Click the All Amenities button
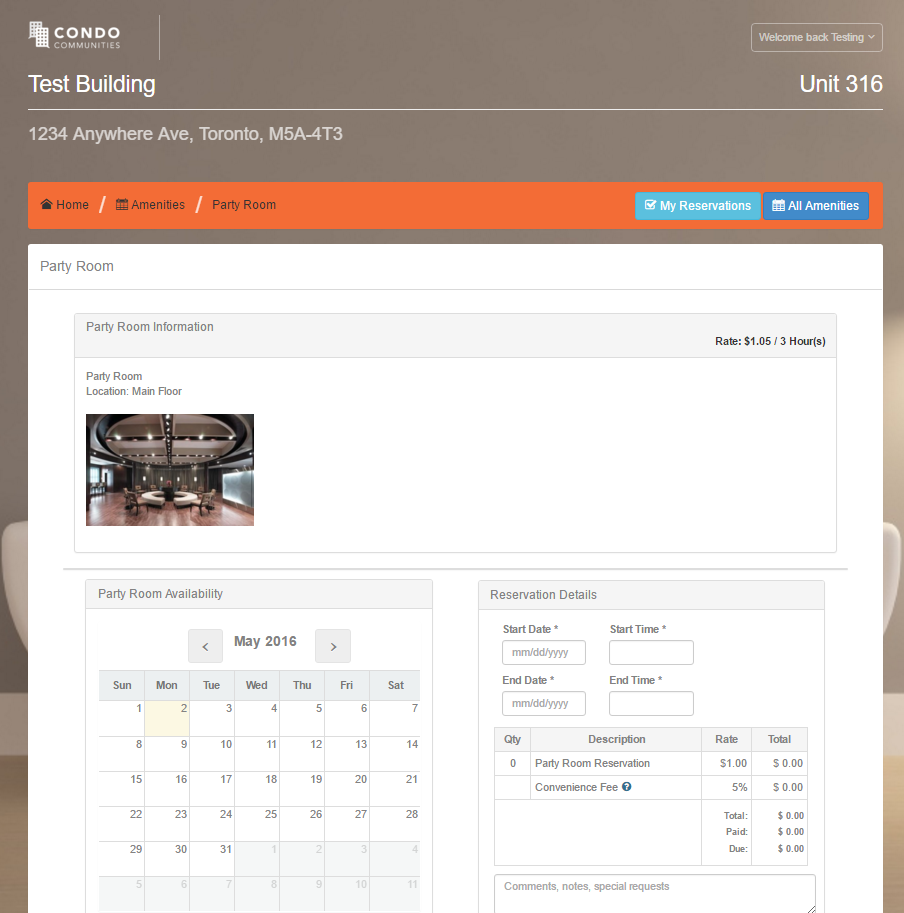 coord(816,206)
